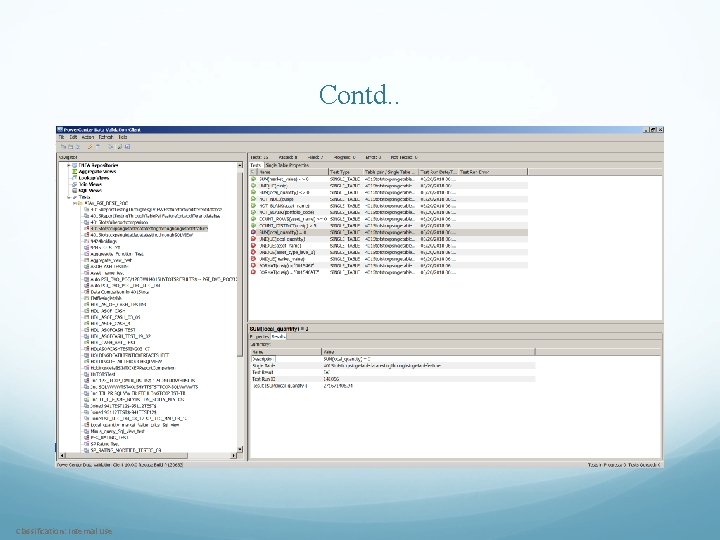Sort by the Test Type column header

[346, 172]
